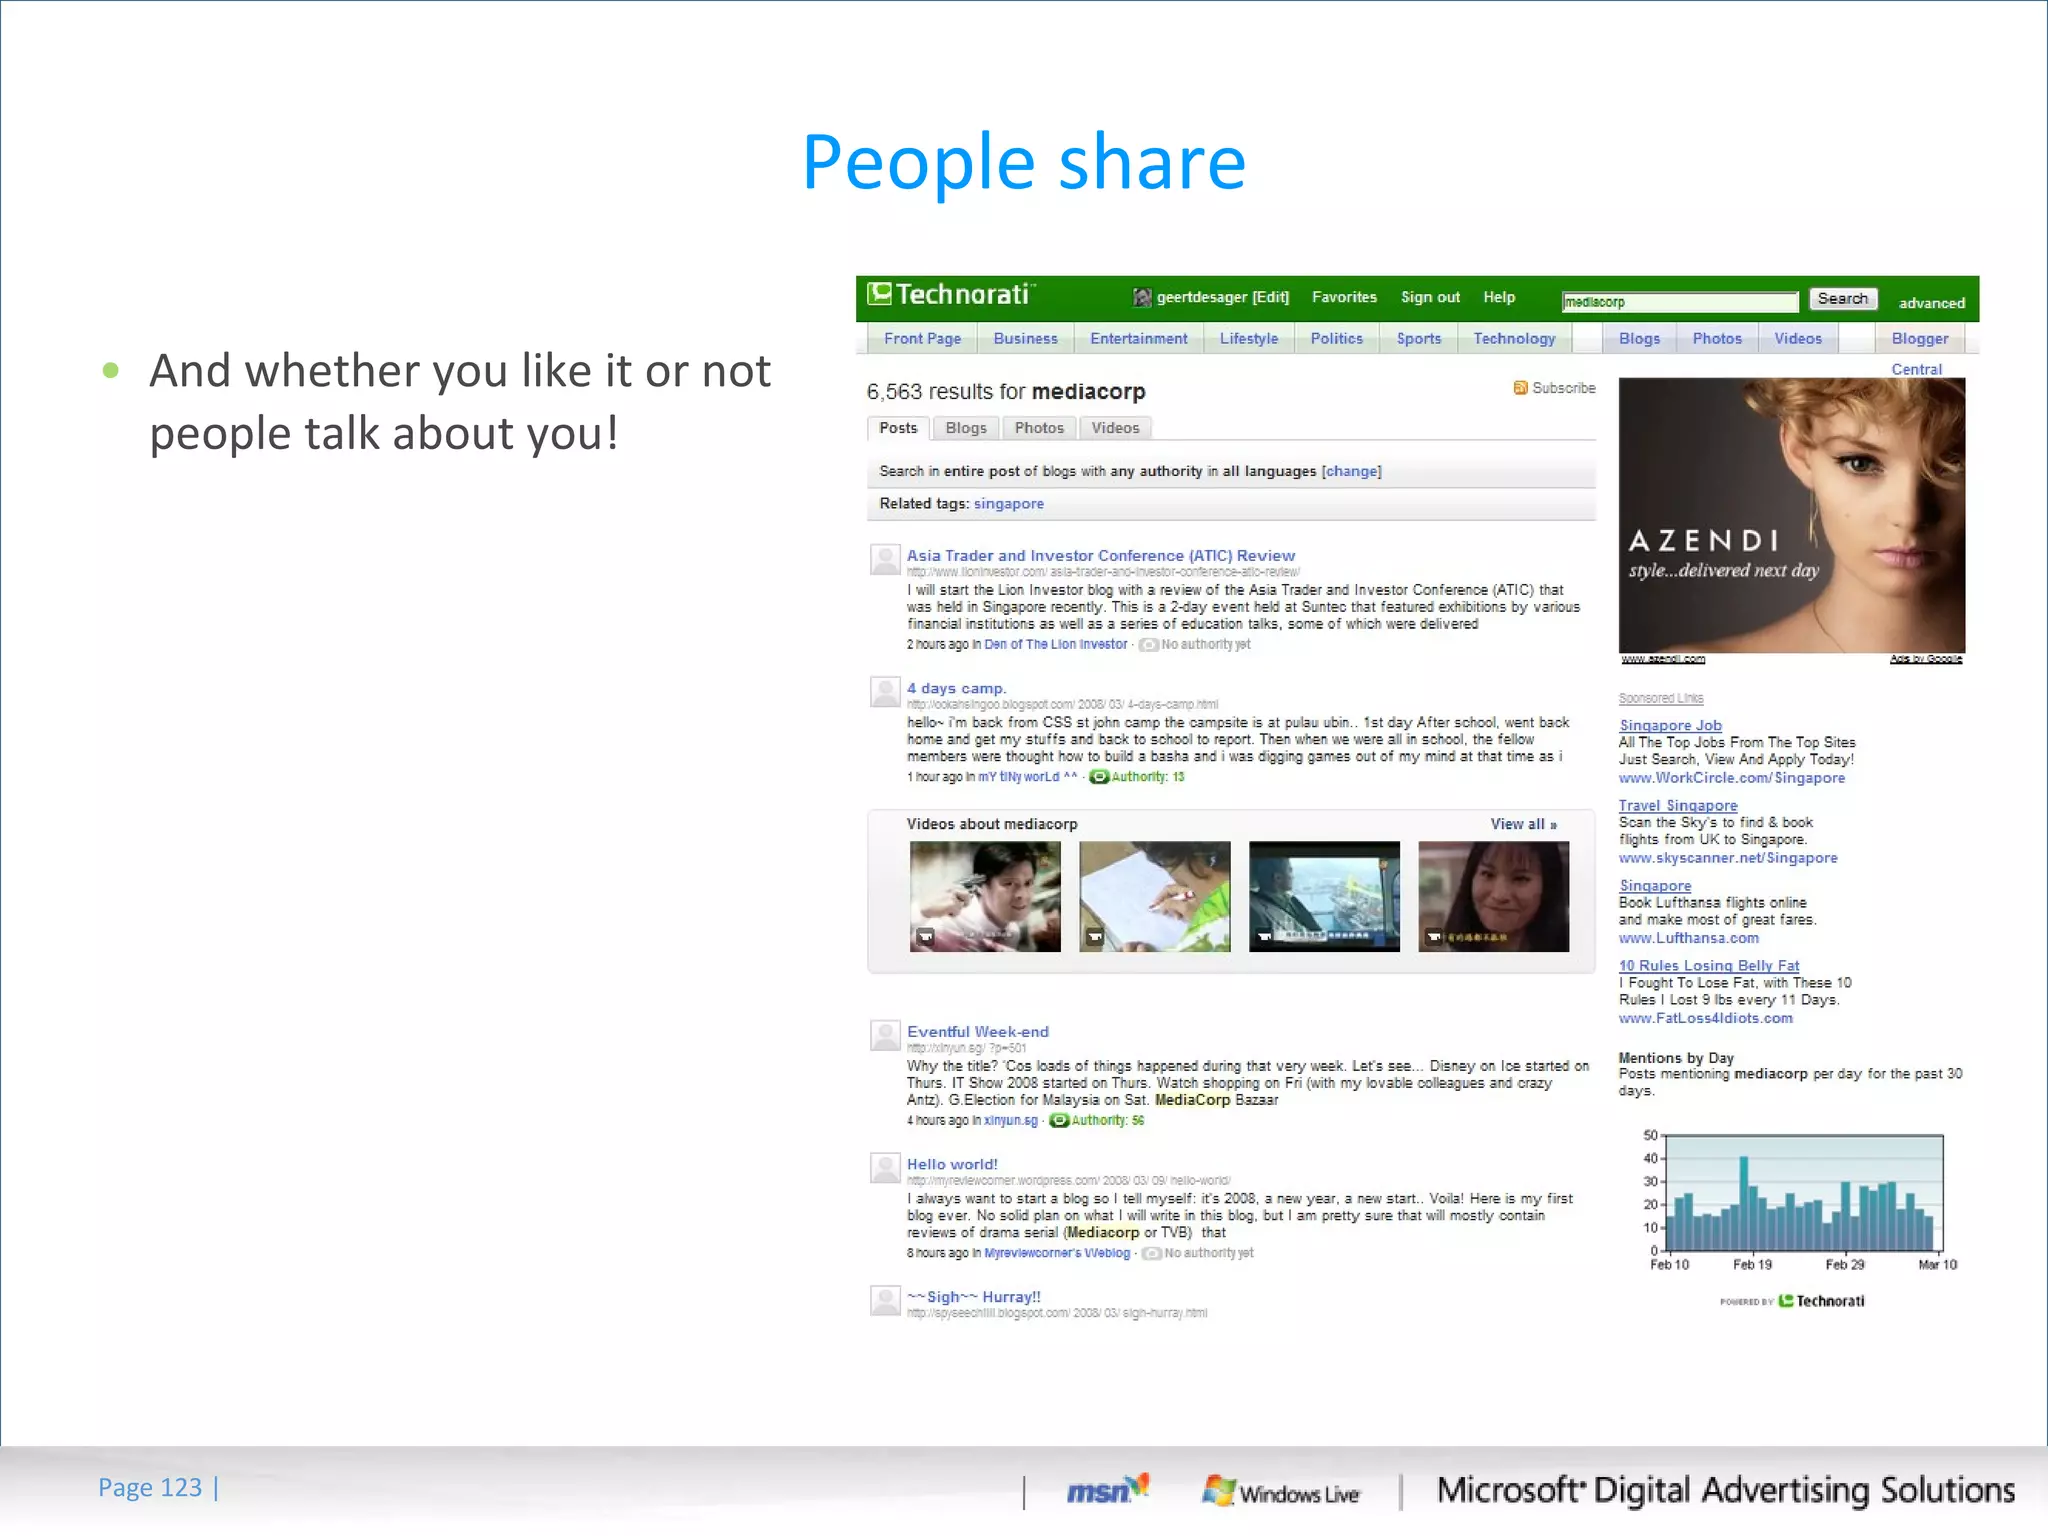Open the ~~Sigh~~ Hurray!! post
Image resolution: width=2048 pixels, height=1536 pixels.
tap(973, 1297)
